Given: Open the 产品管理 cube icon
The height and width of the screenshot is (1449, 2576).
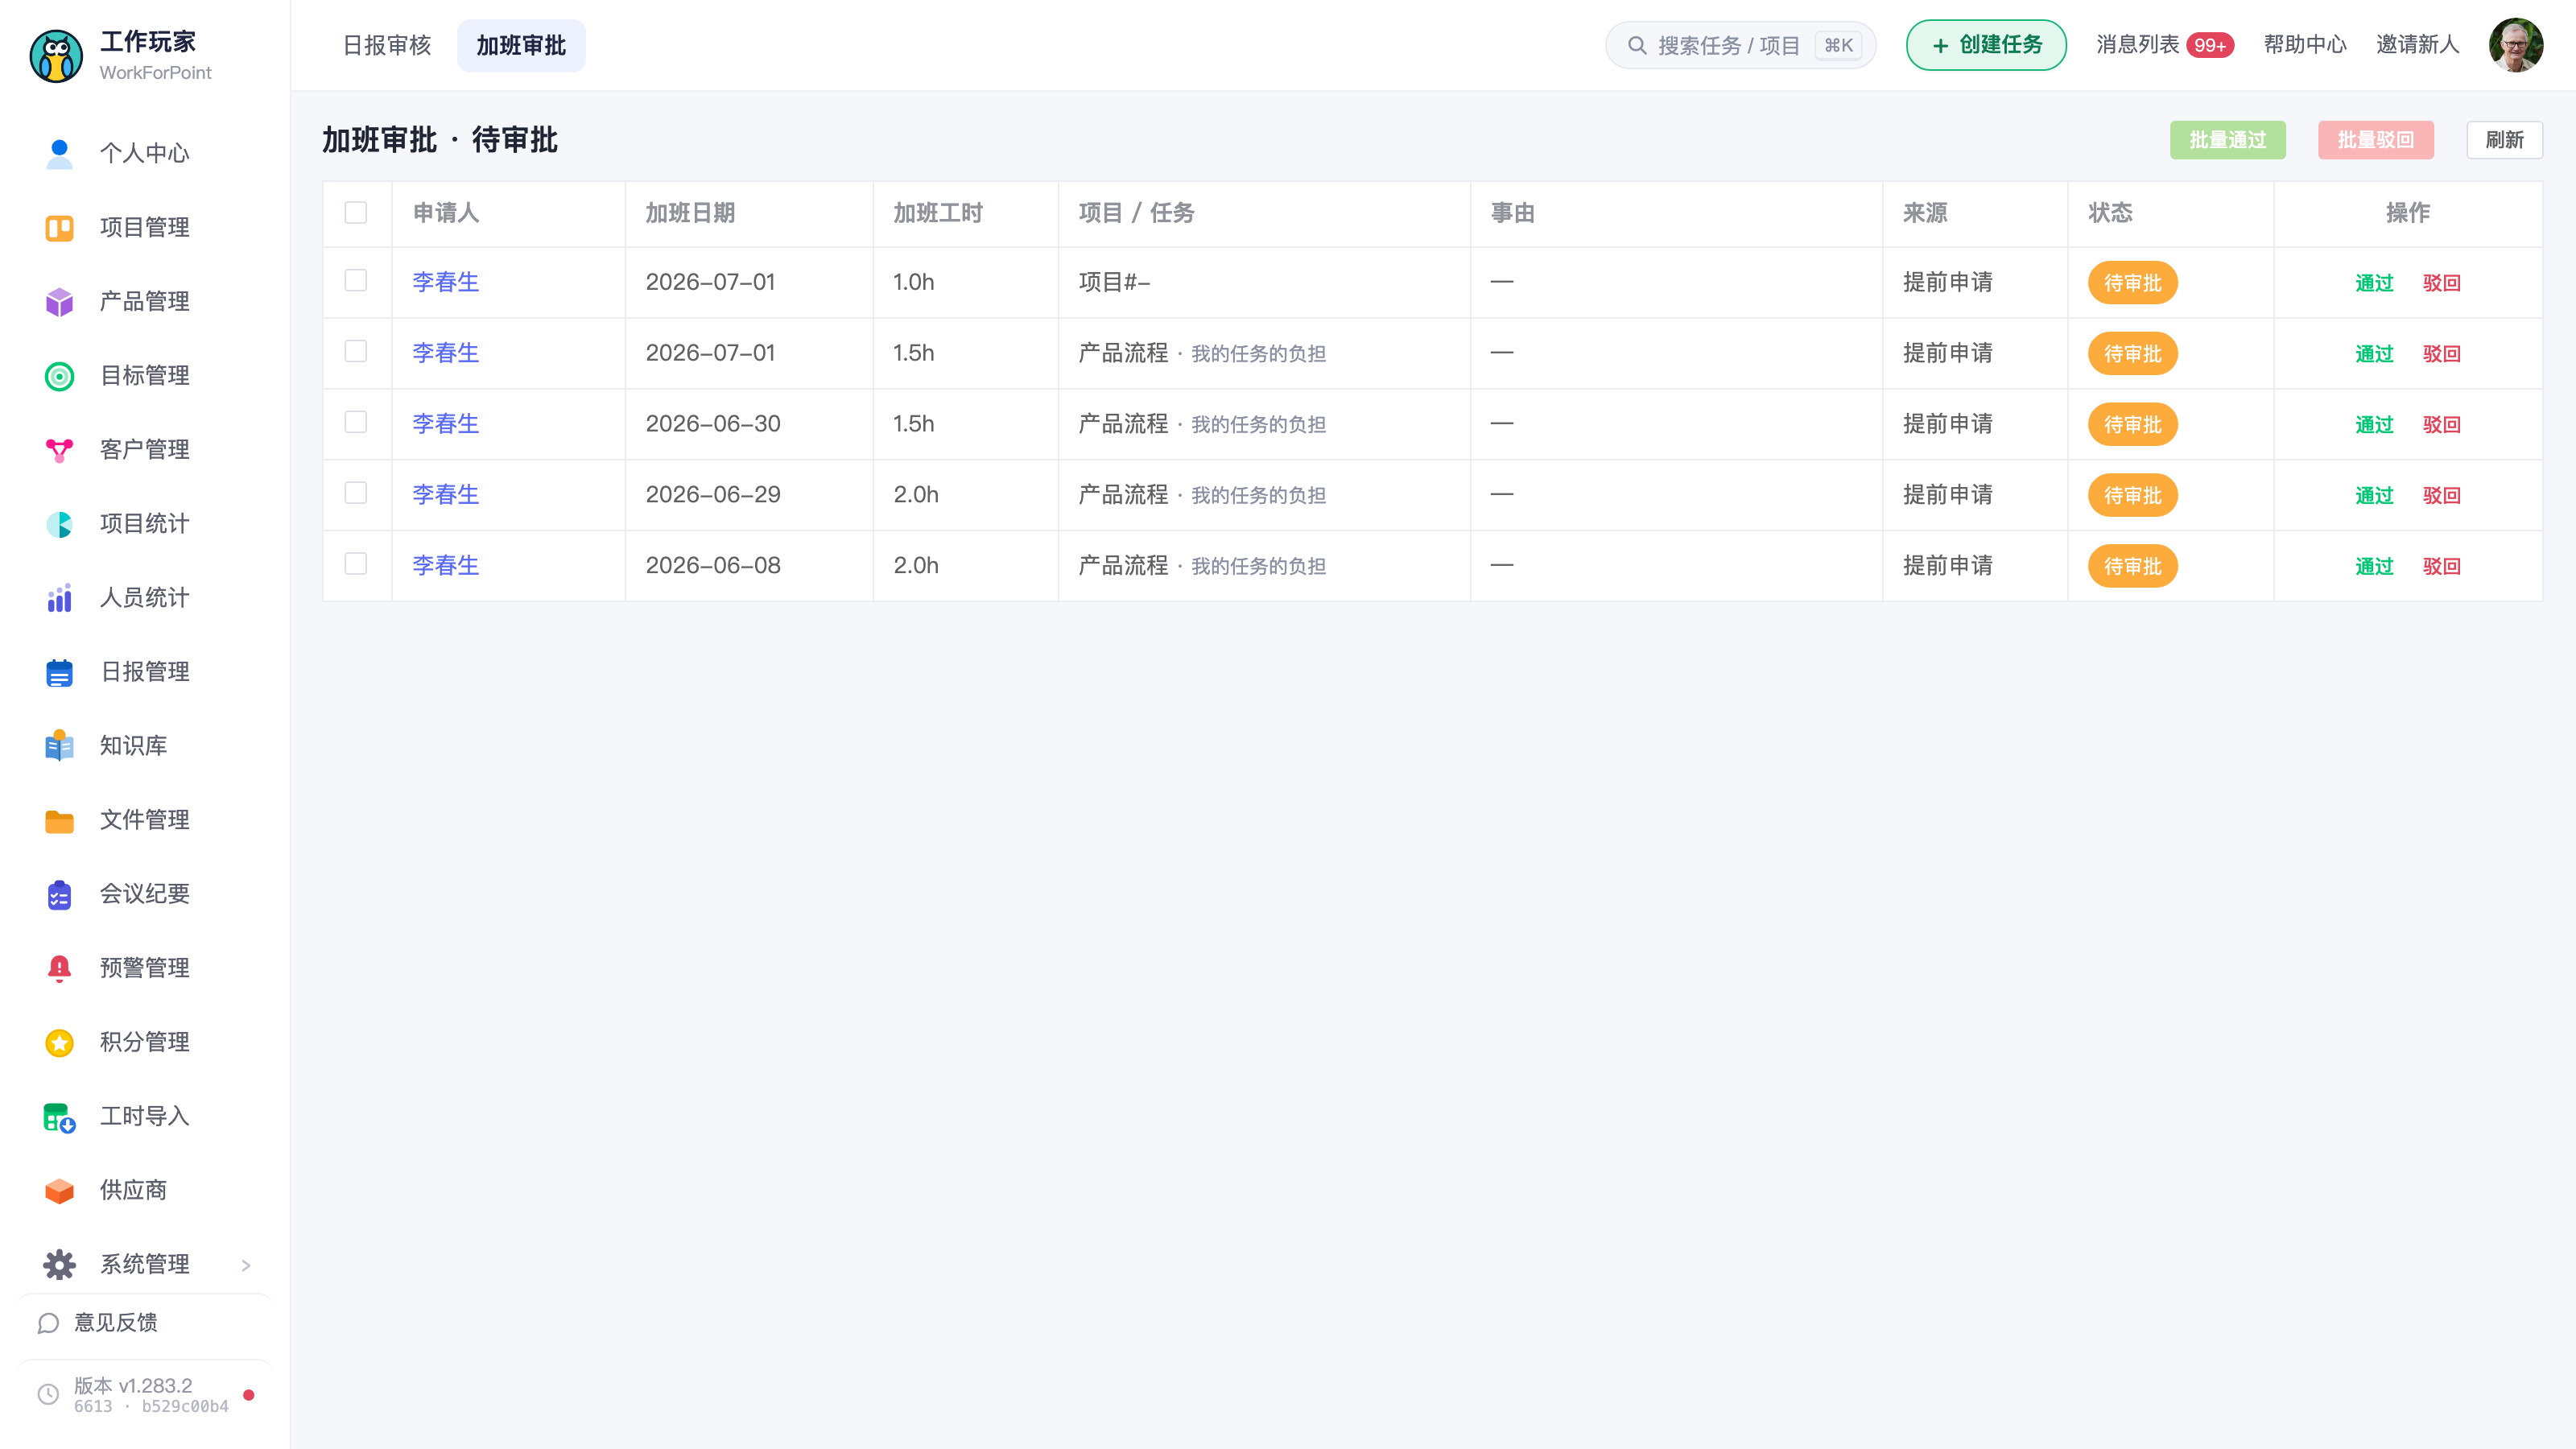Looking at the screenshot, I should click(59, 302).
